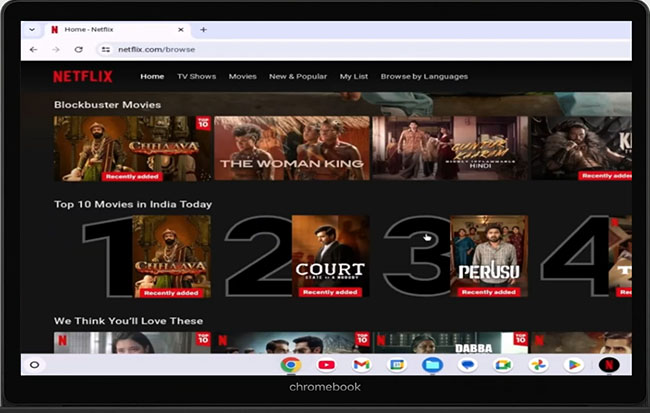The image size is (650, 413).
Task: Click the launcher circle button
Action: click(x=34, y=365)
